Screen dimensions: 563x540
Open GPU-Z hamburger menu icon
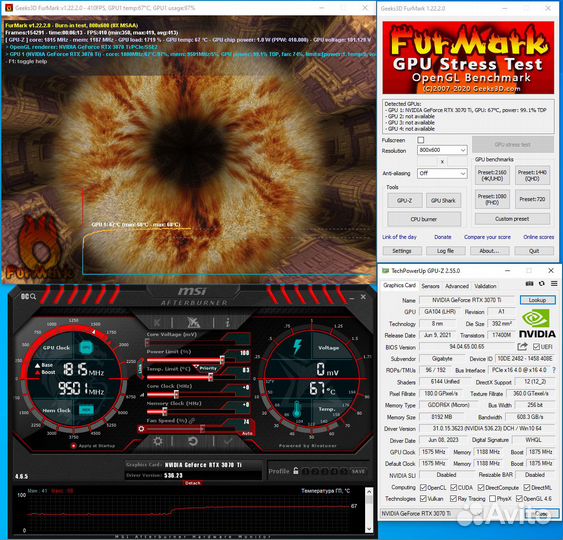coord(554,284)
